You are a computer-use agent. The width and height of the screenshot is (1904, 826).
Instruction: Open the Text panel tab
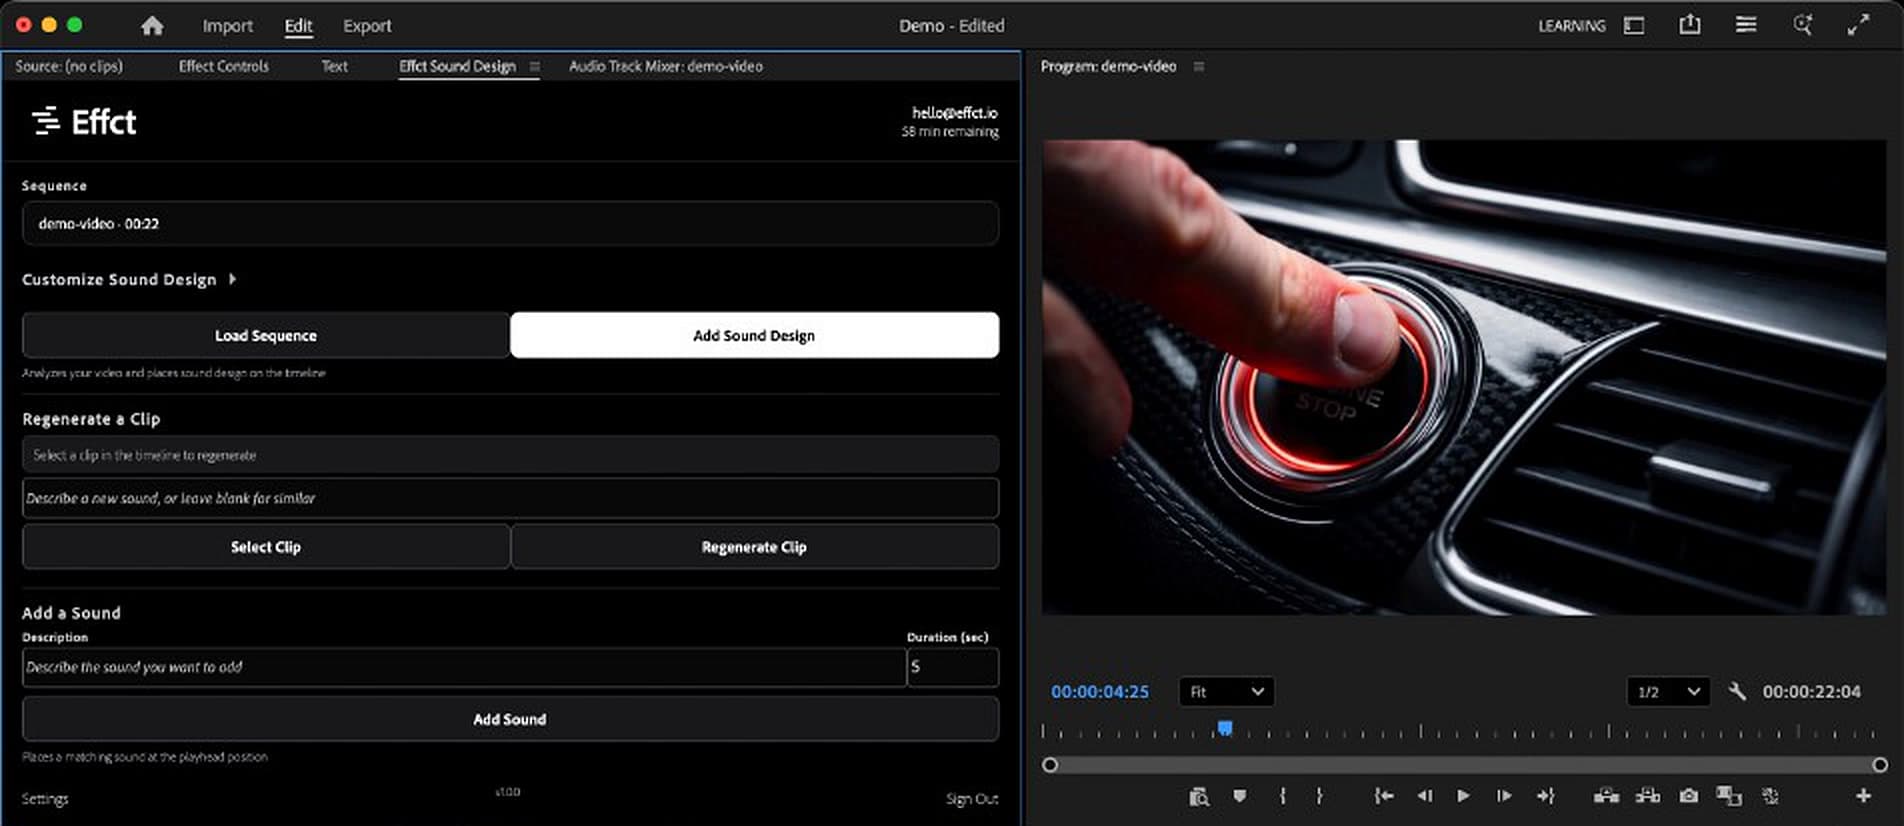pyautogui.click(x=335, y=66)
